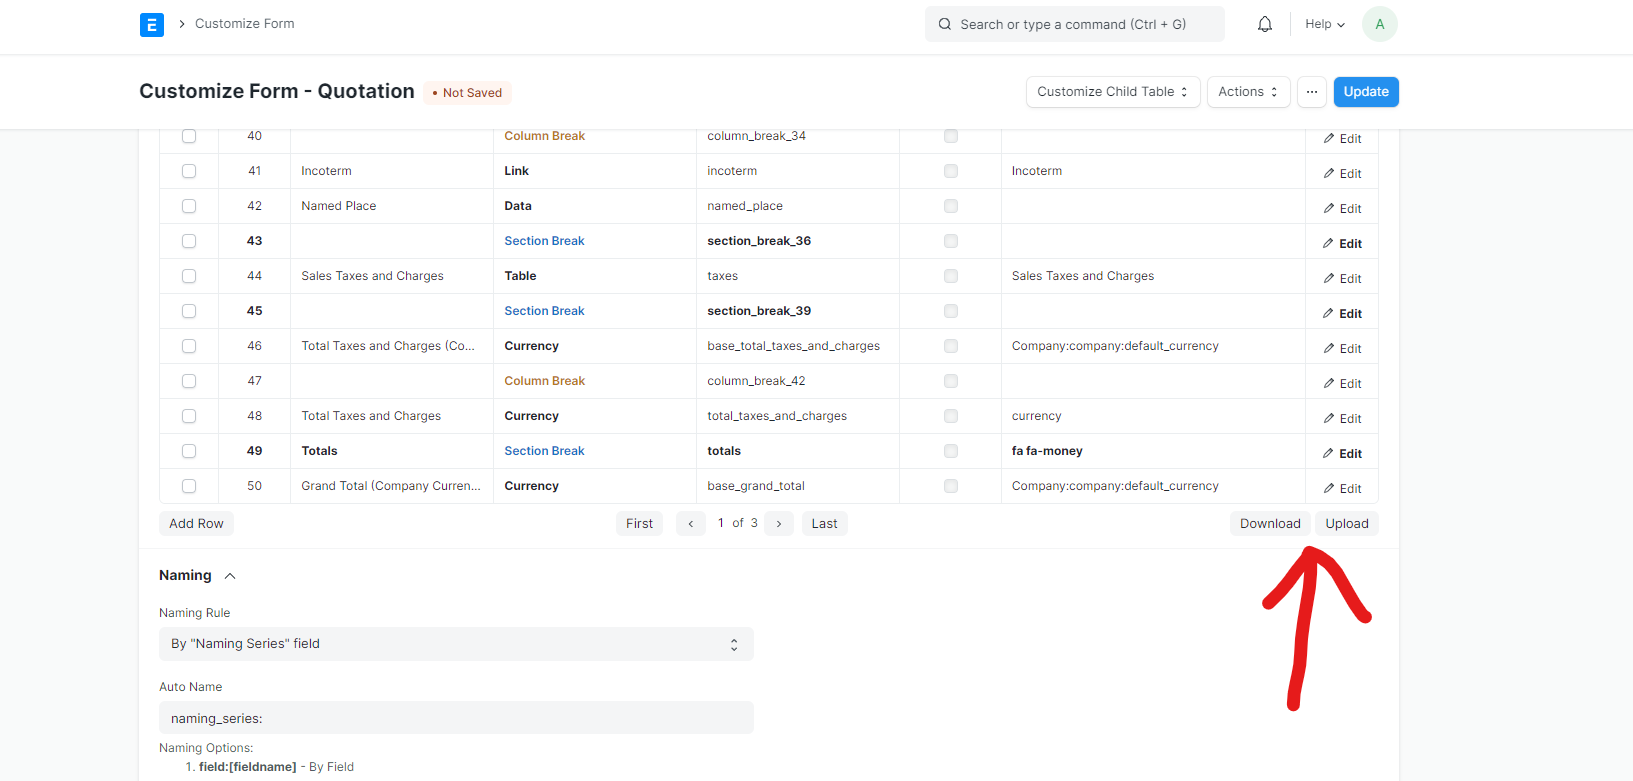Toggle mandatory checkbox for incoterm row
The height and width of the screenshot is (781, 1633).
coord(951,171)
